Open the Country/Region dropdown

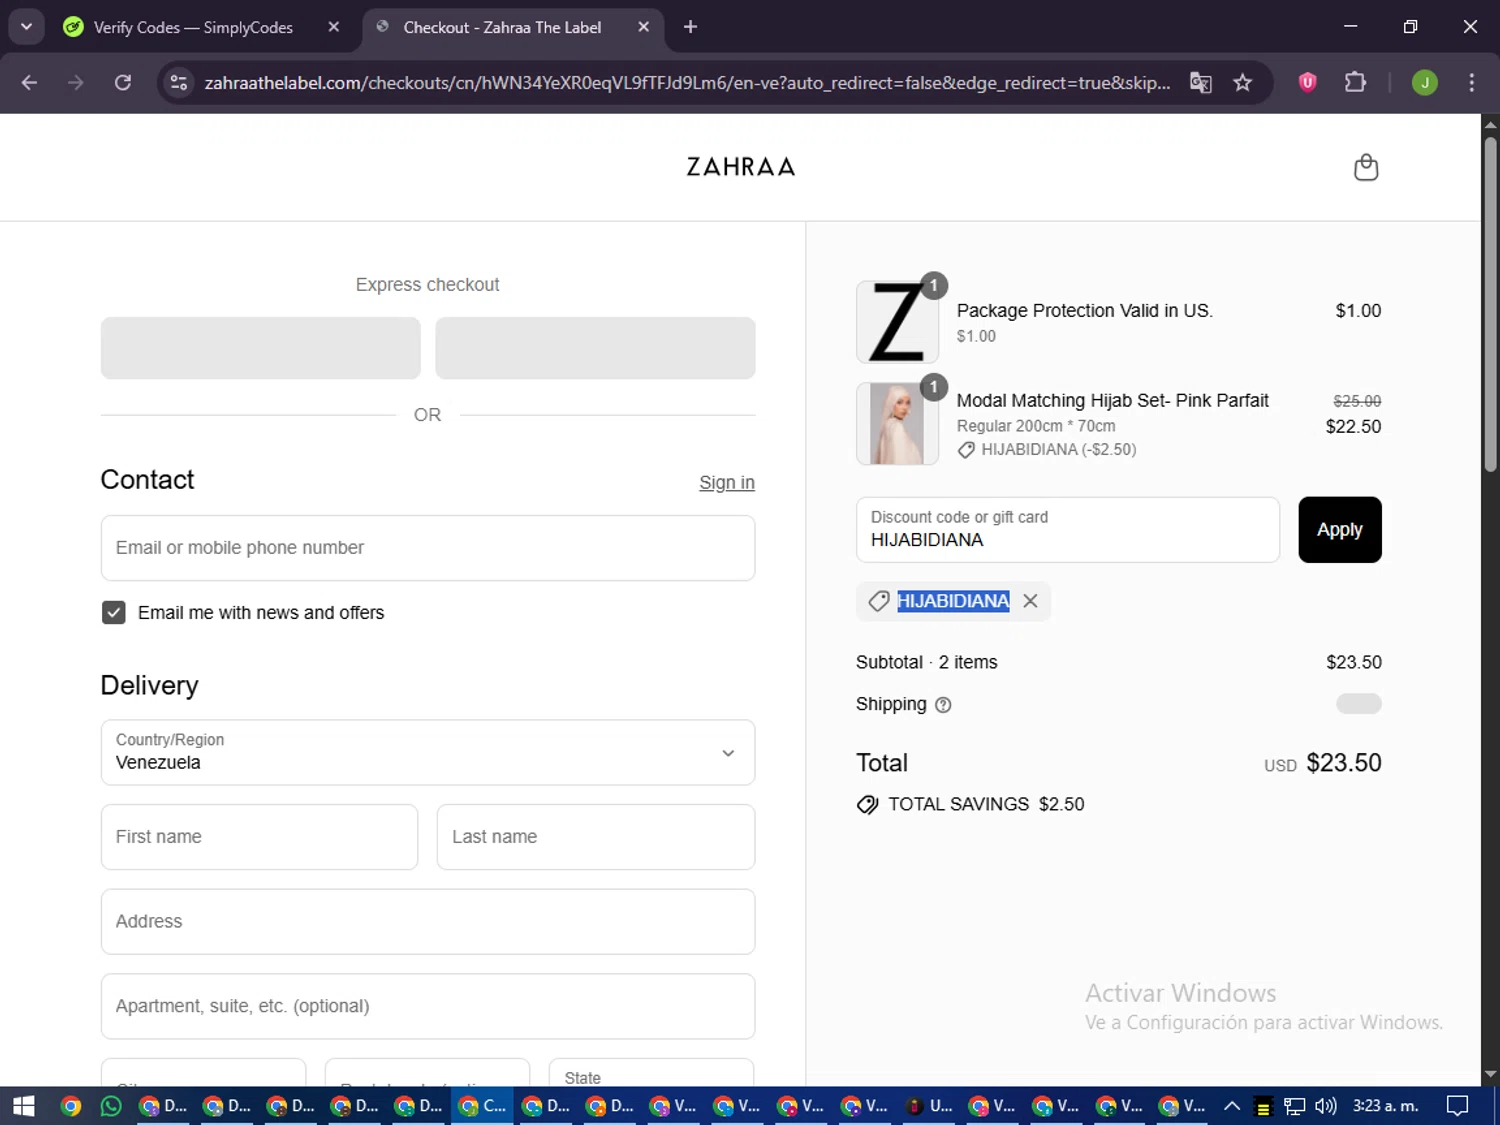click(428, 753)
